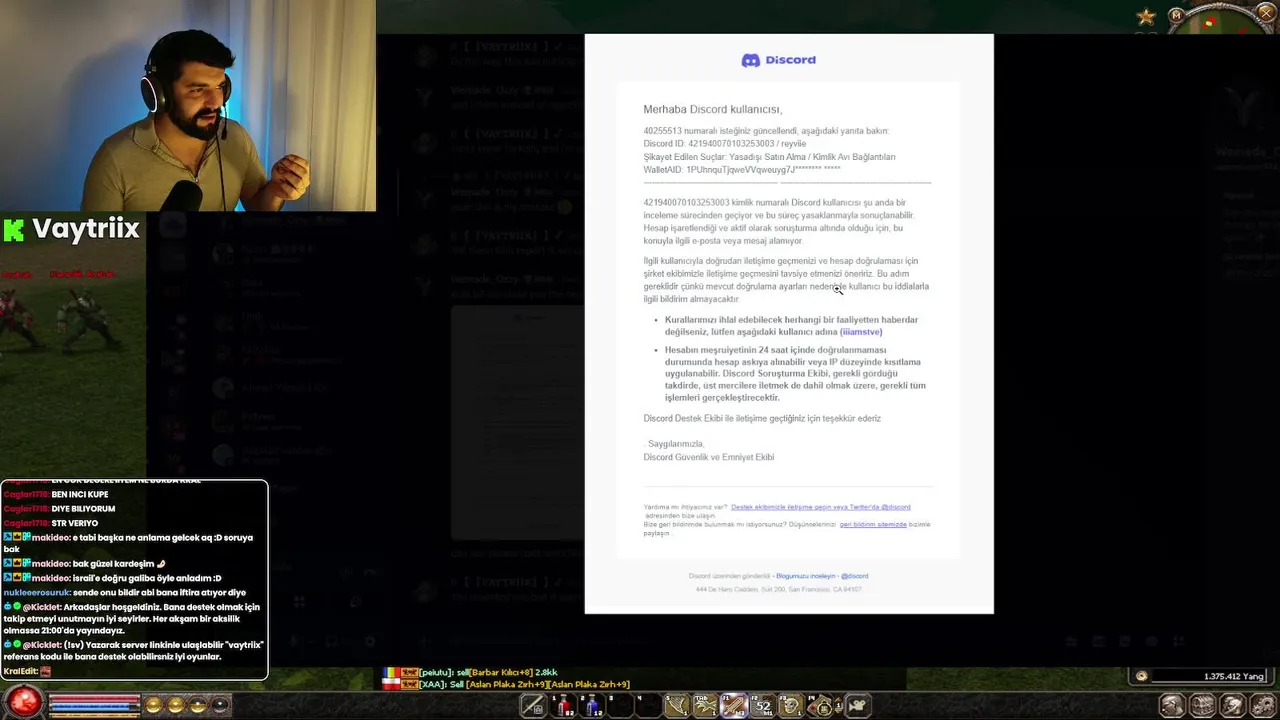Click the 'Discord Güvenlik ve Emniyet Ekibi' signature
The image size is (1280, 720).
click(709, 457)
